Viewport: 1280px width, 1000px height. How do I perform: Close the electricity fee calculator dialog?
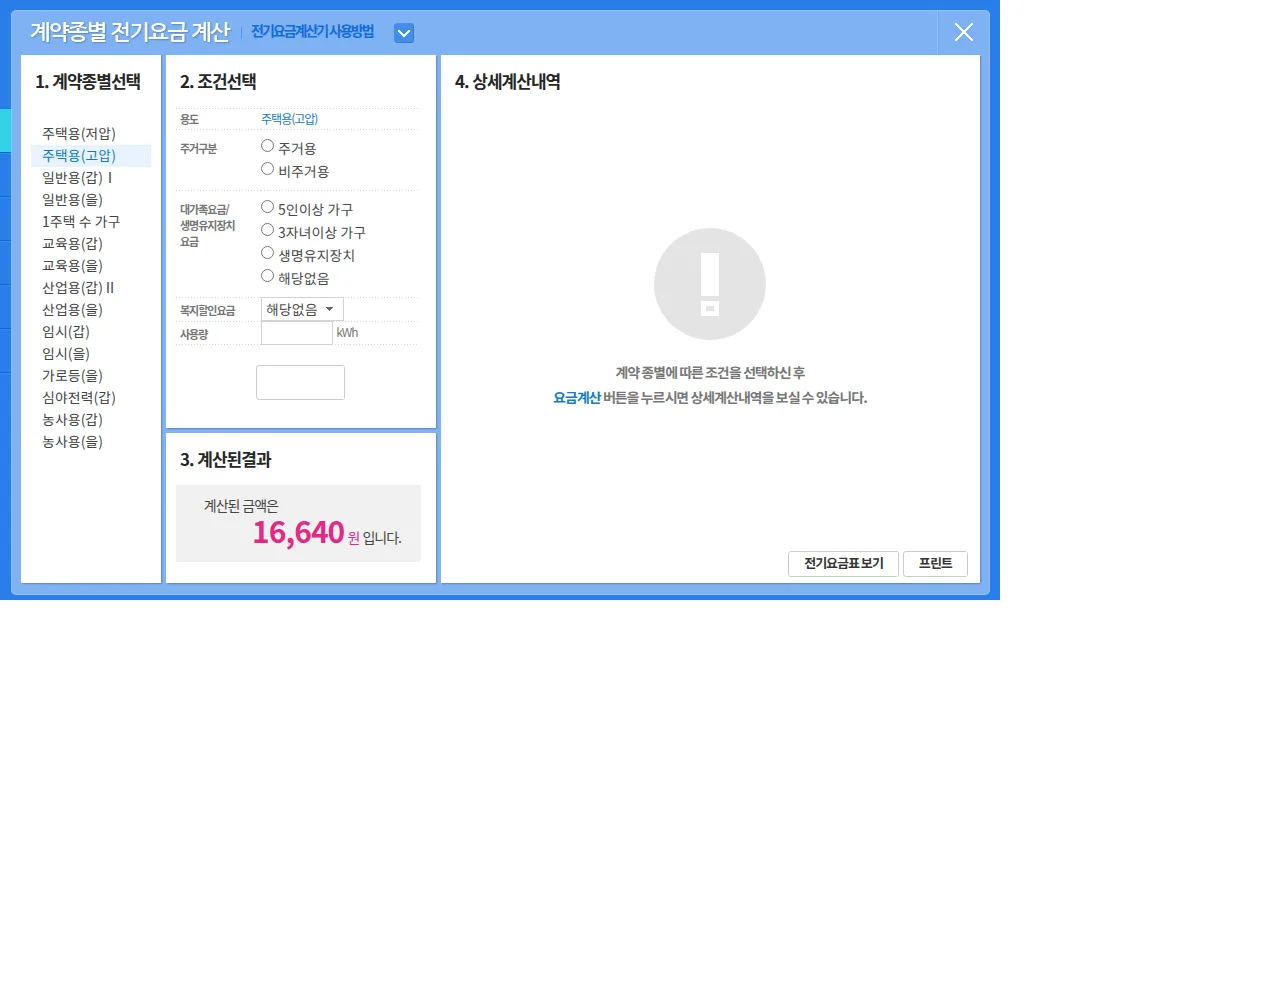tap(964, 33)
